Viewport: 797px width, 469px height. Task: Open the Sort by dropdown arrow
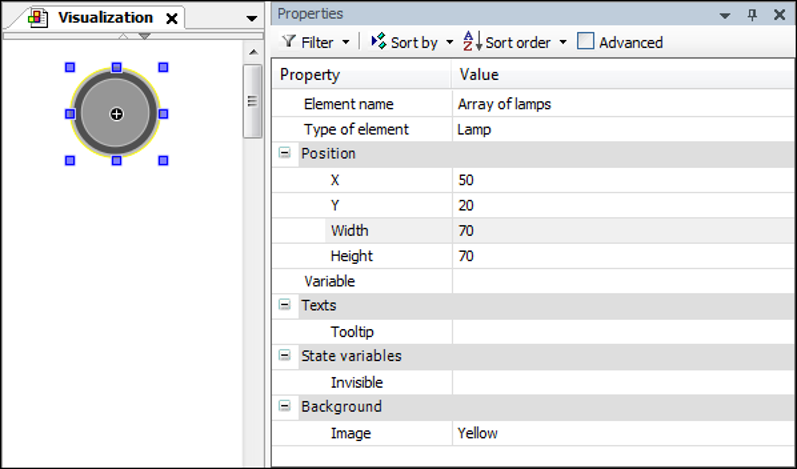pos(449,42)
